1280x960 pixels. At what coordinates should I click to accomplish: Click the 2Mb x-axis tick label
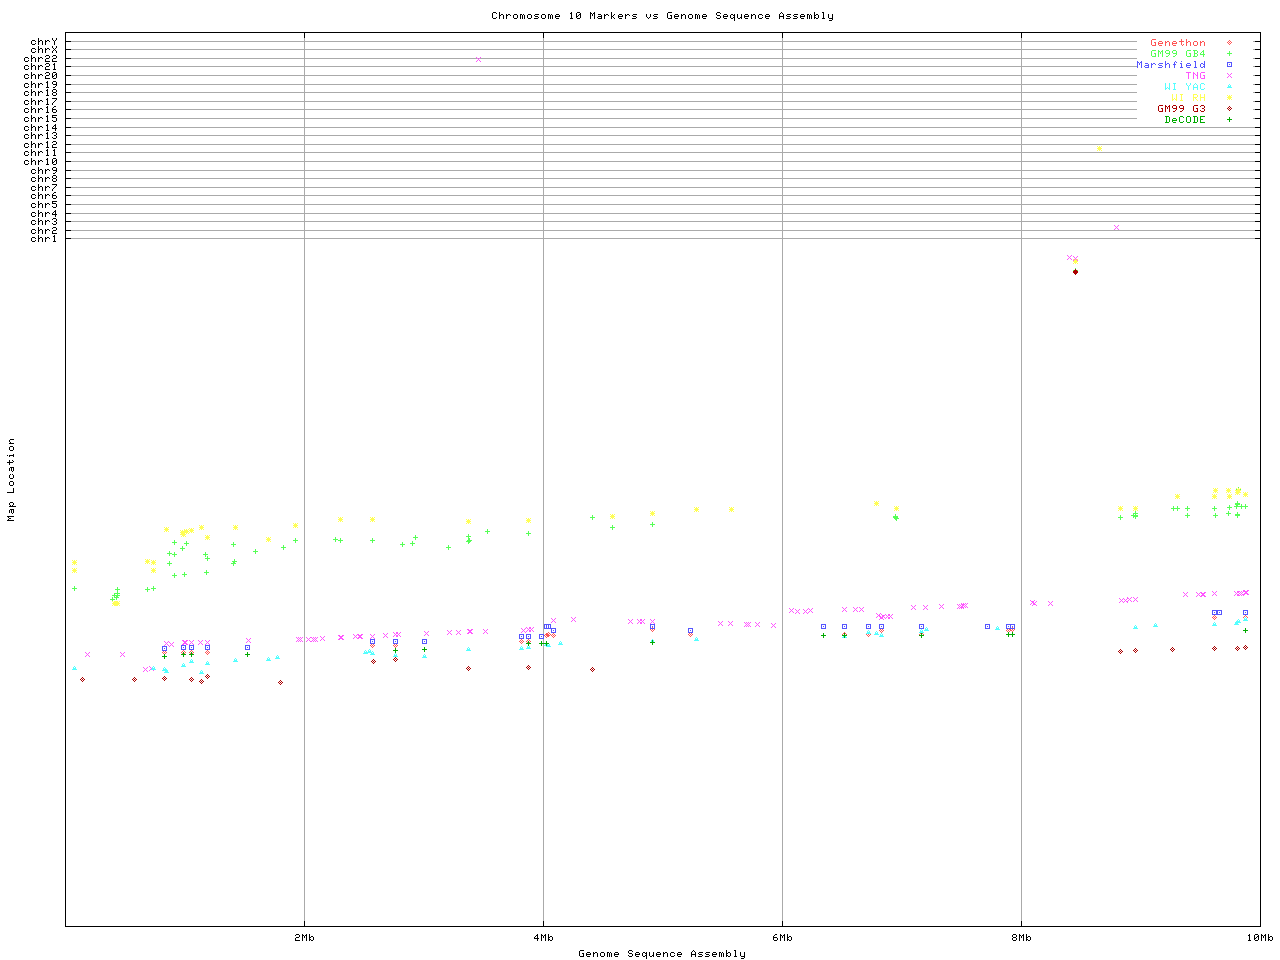tap(304, 938)
